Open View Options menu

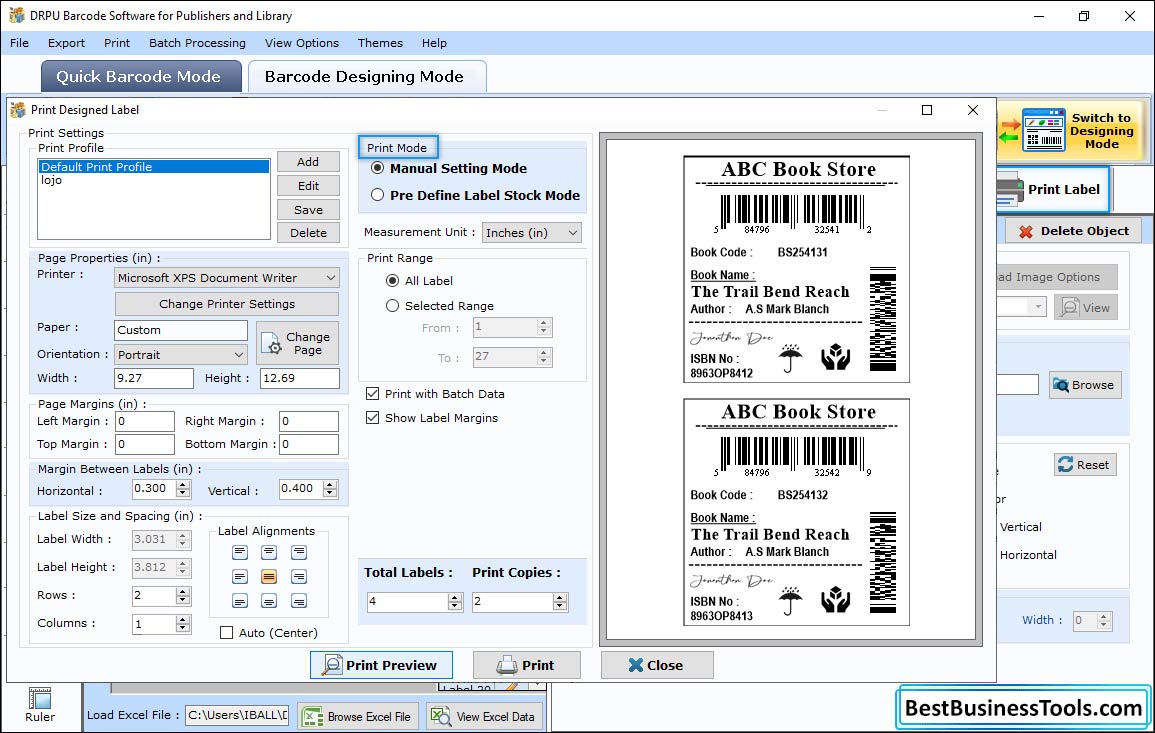[302, 43]
